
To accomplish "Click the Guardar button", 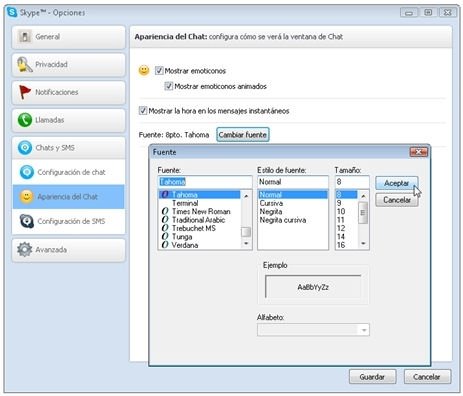I will pyautogui.click(x=372, y=377).
